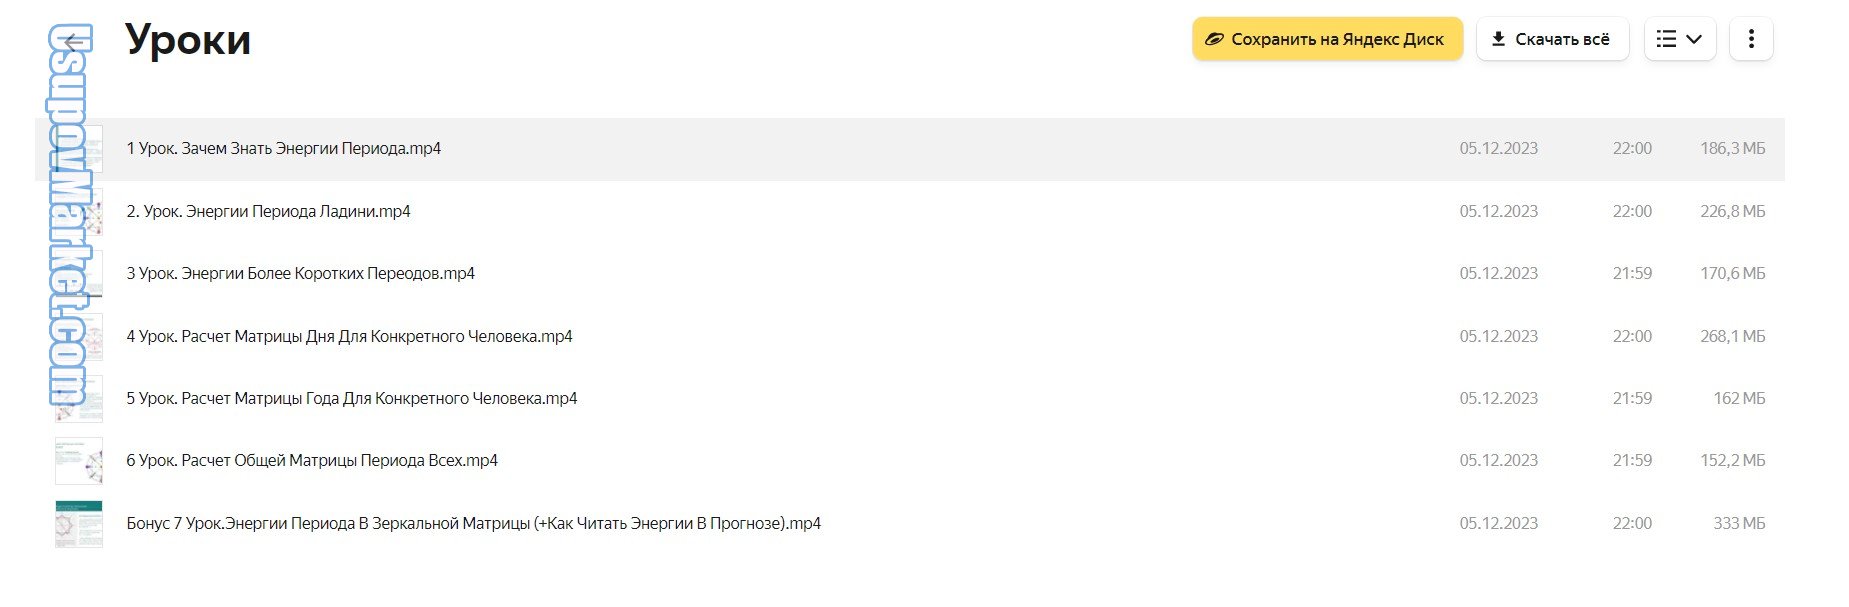
Task: Click the Скачать всё button
Action: [x=1552, y=39]
